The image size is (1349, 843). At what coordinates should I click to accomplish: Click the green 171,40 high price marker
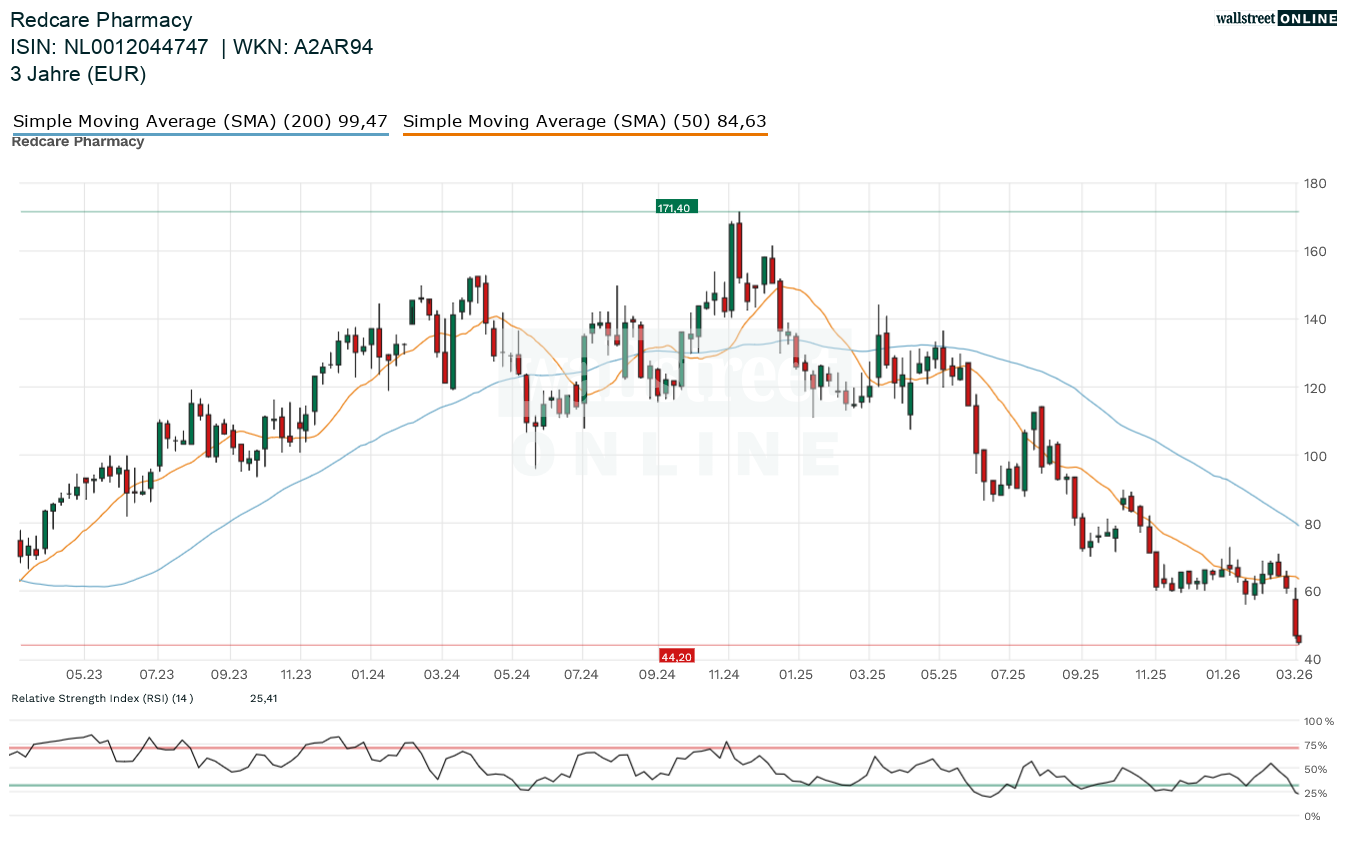click(676, 207)
